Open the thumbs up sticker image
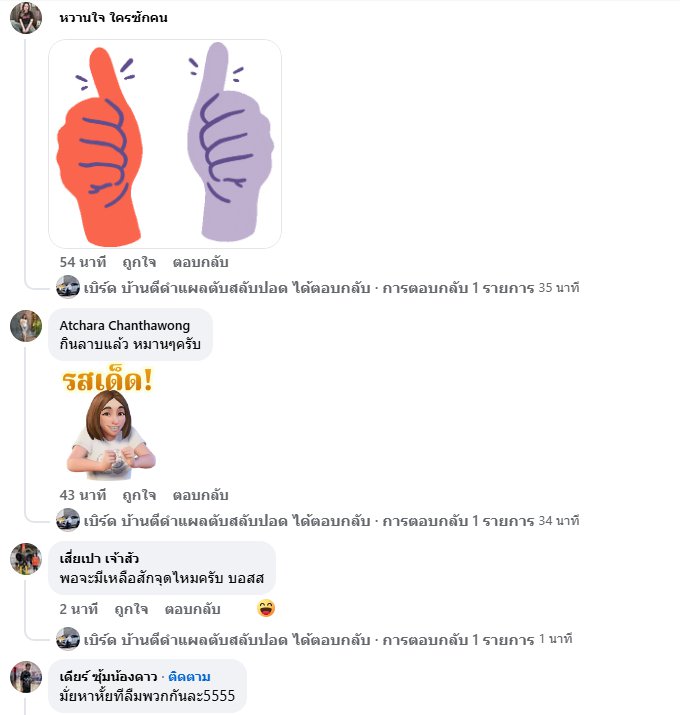The height and width of the screenshot is (715, 680). click(165, 144)
